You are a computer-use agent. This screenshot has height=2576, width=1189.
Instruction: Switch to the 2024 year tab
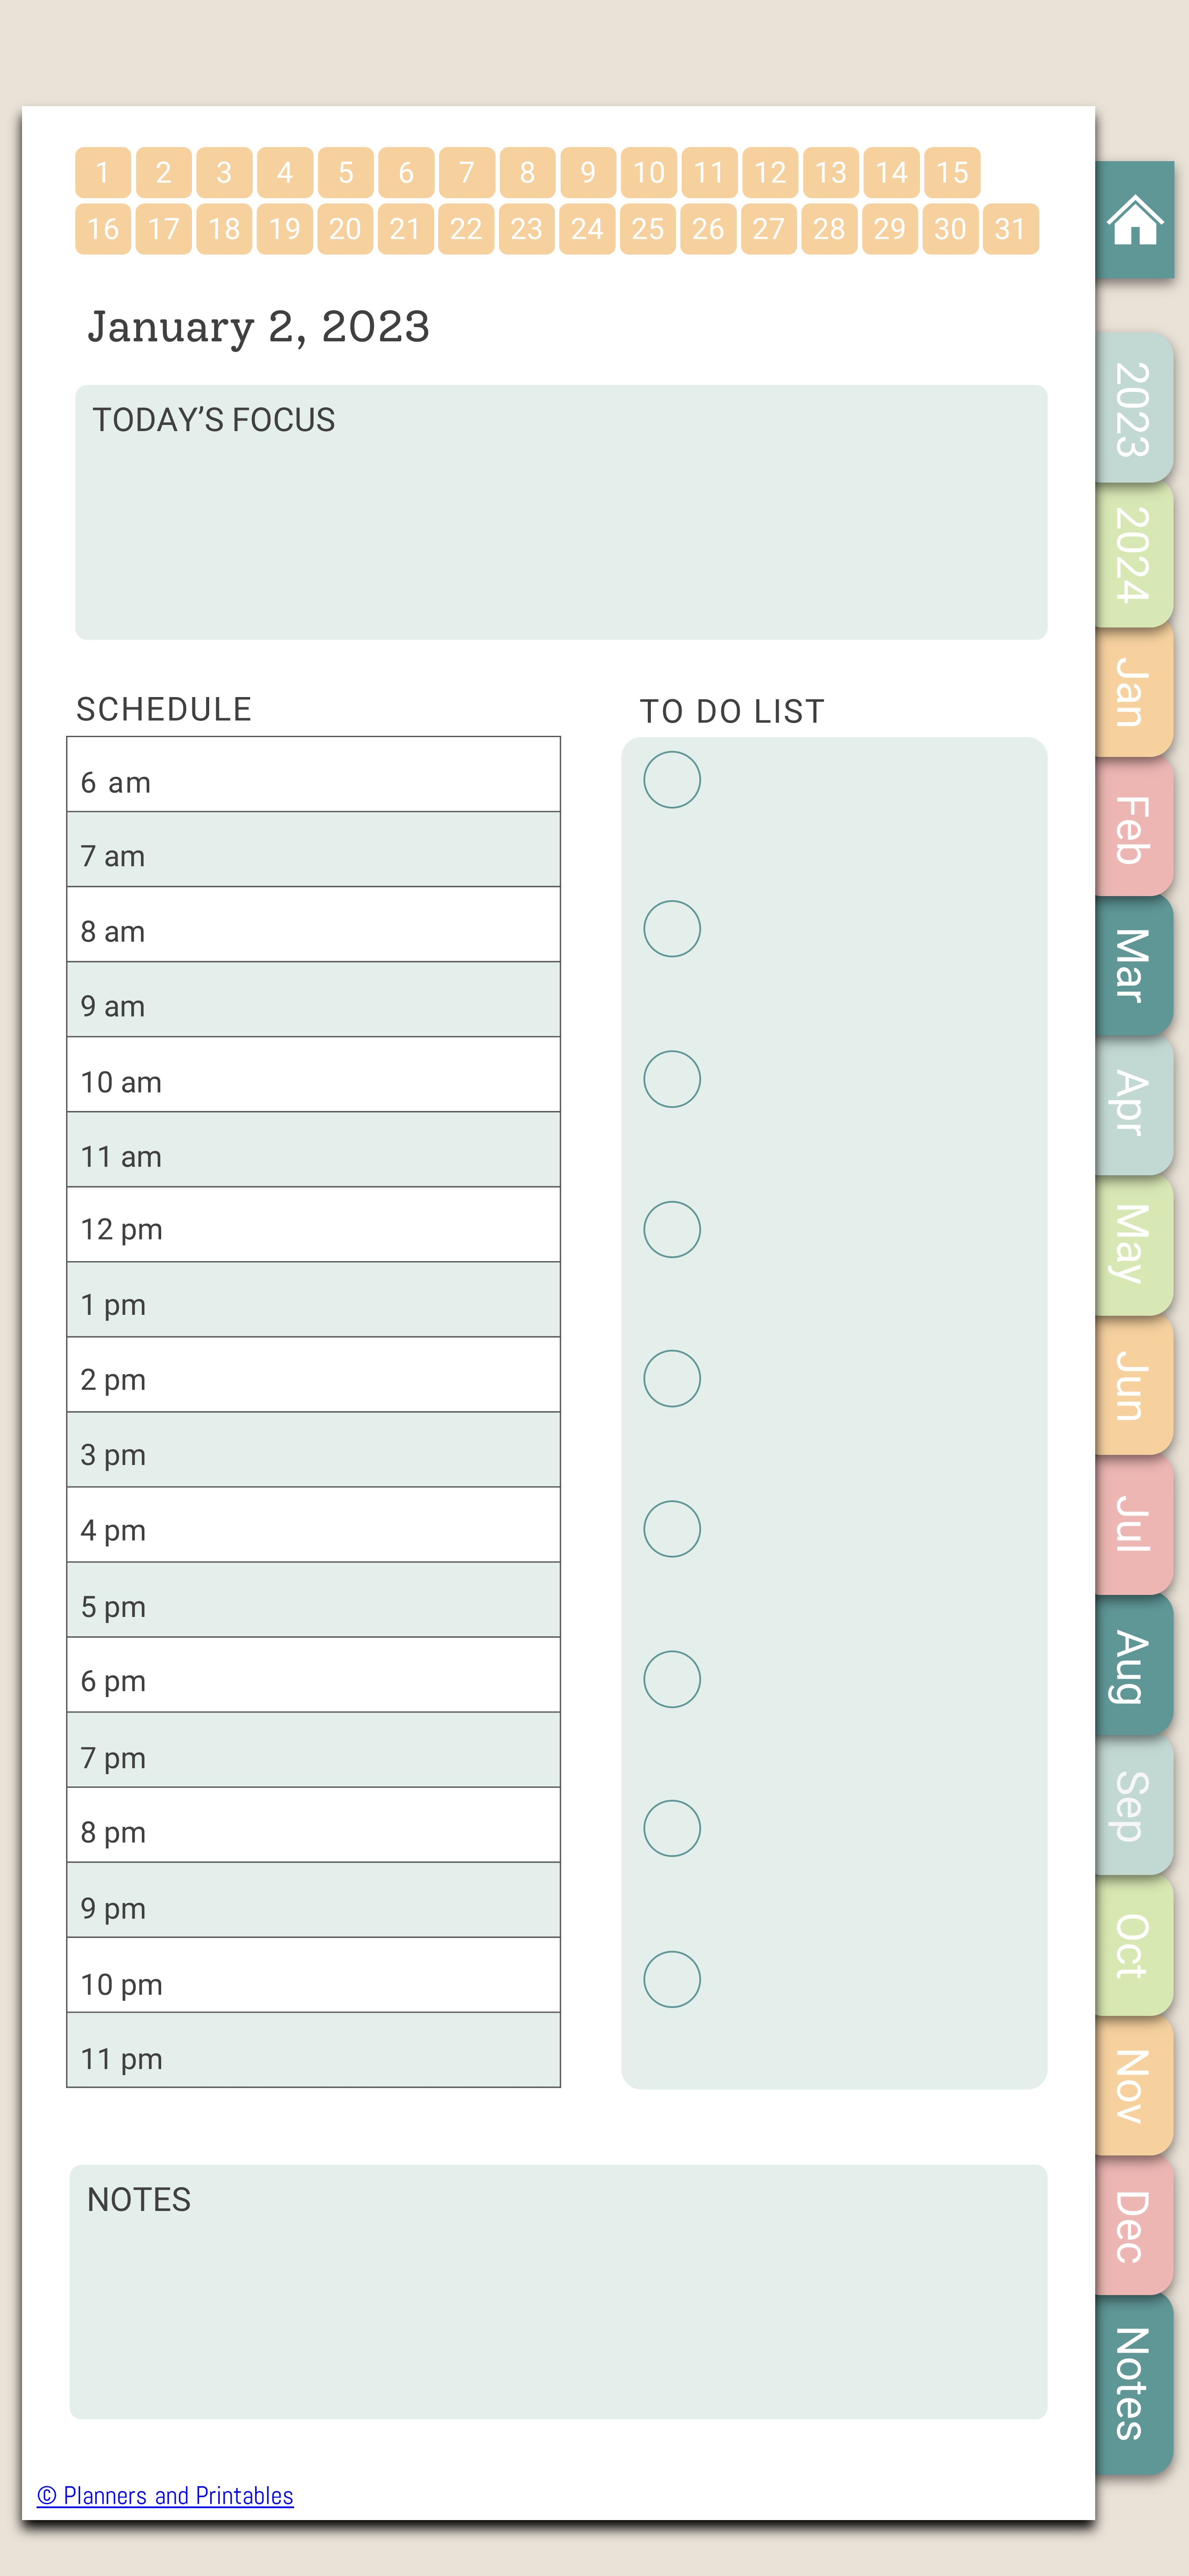(x=1134, y=555)
